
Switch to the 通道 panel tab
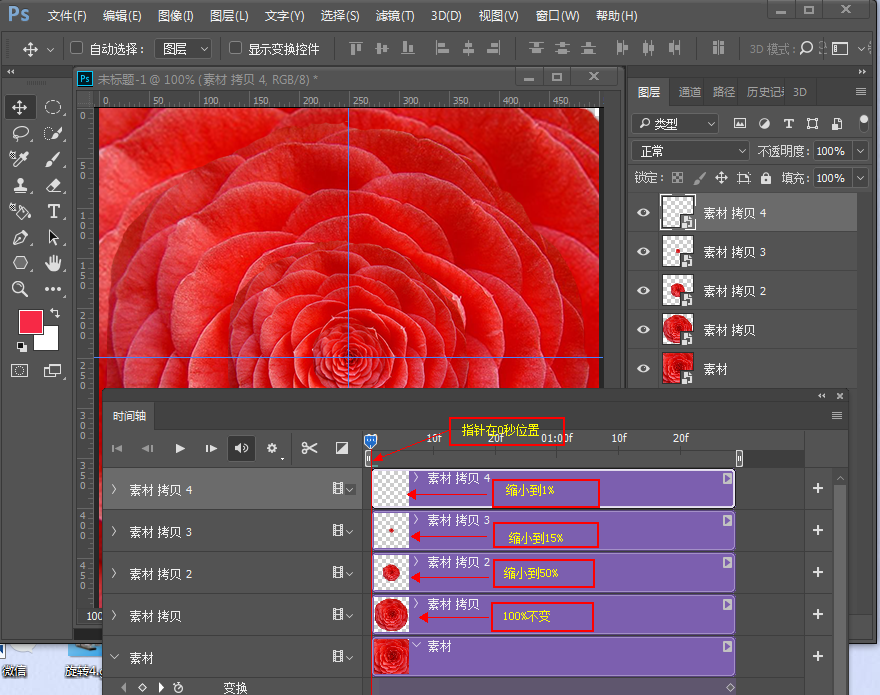688,91
